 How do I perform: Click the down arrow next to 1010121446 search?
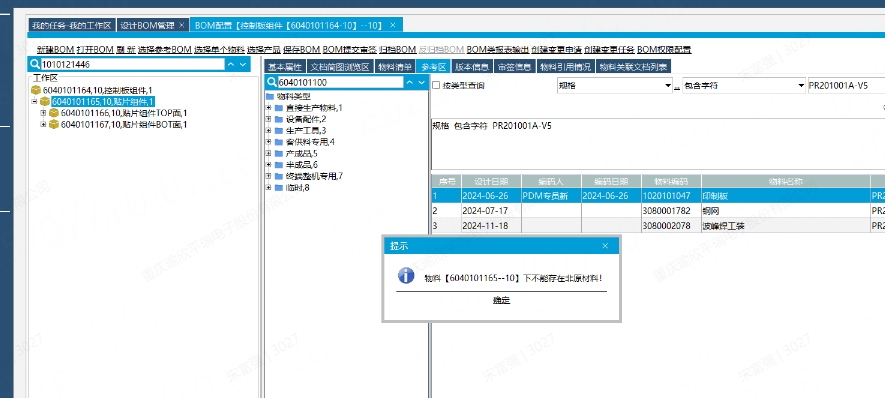click(243, 64)
